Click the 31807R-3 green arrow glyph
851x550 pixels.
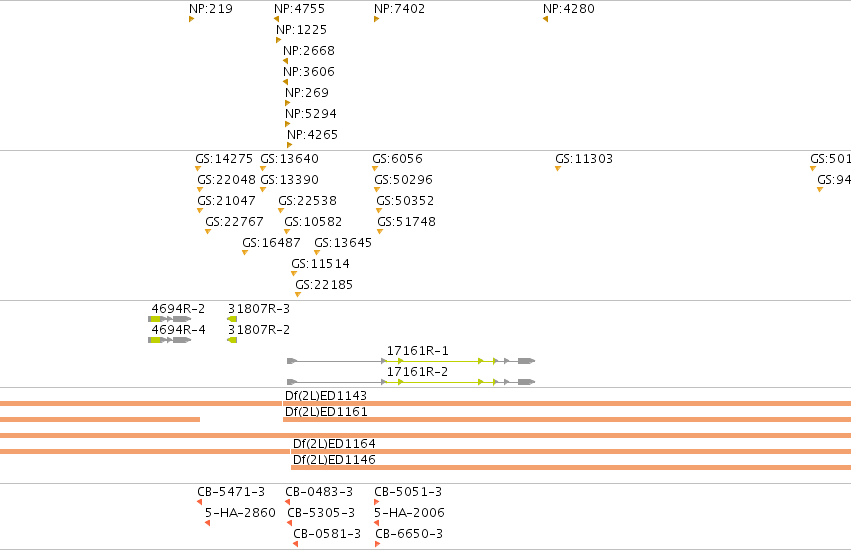[232, 319]
